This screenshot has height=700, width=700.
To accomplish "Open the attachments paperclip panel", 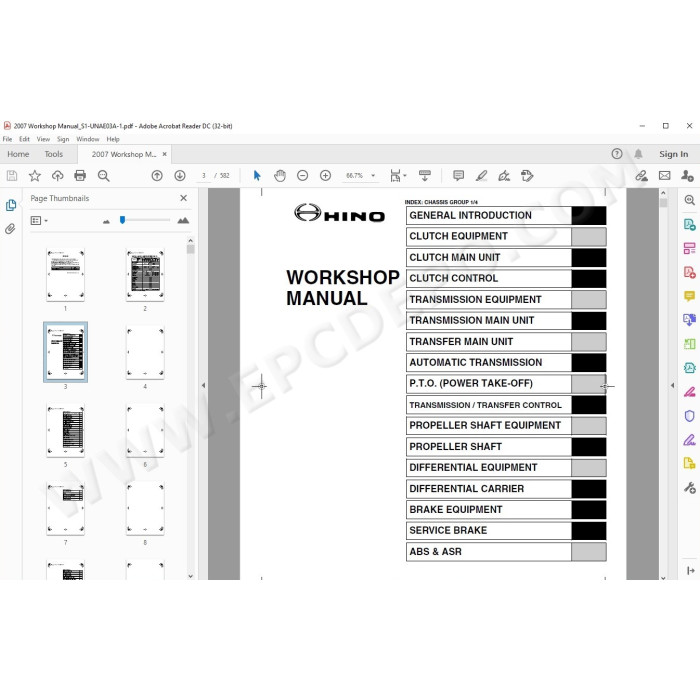I will pyautogui.click(x=10, y=229).
